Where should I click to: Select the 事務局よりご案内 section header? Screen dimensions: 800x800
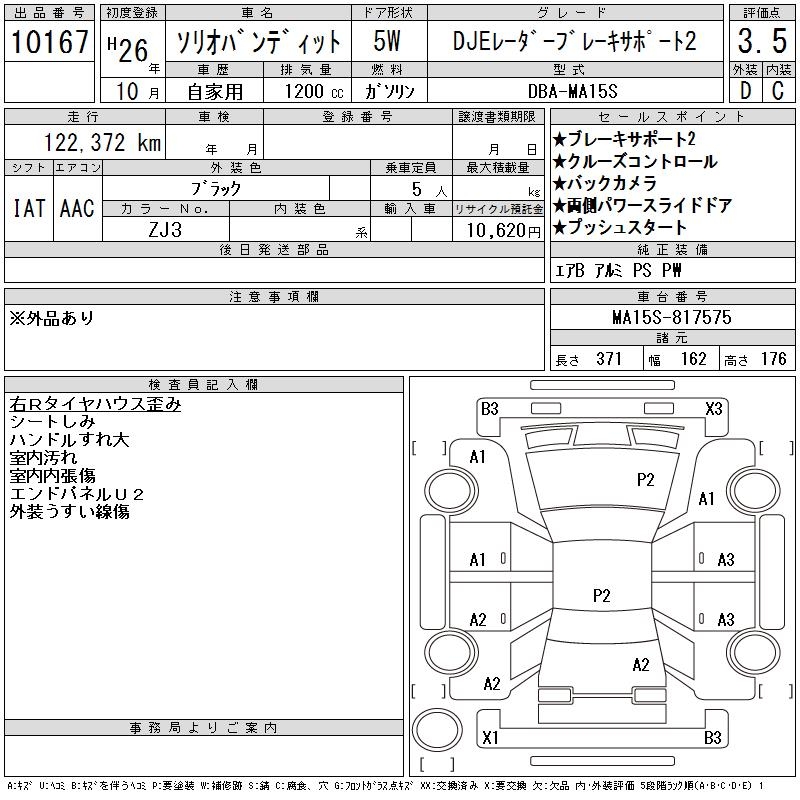[x=204, y=728]
